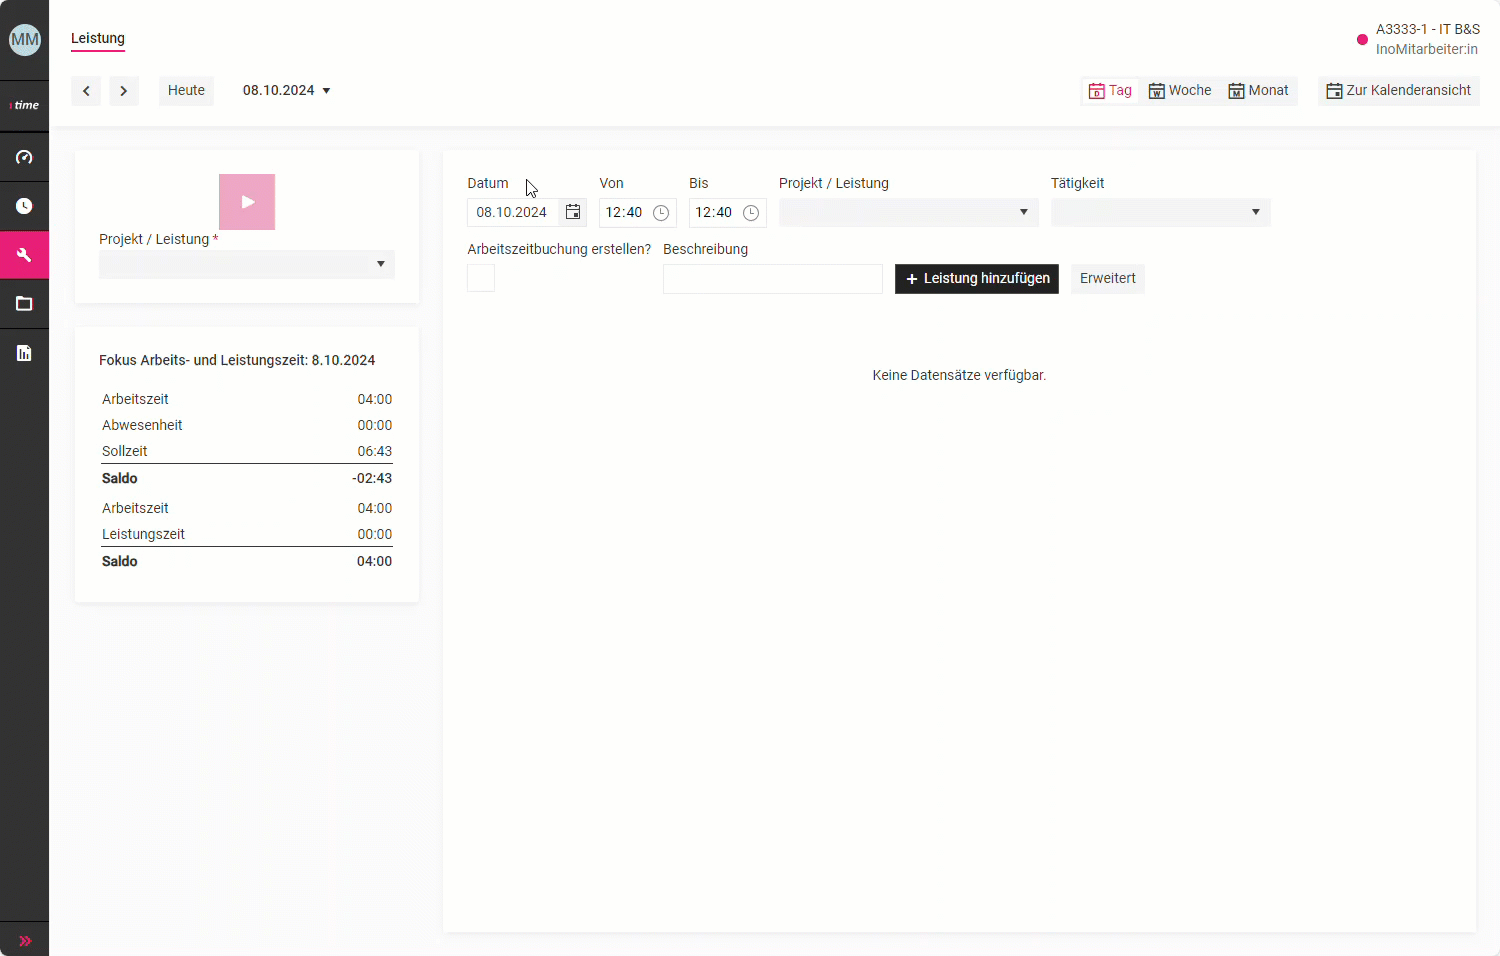
Task: Select the wrench Leistung icon in sidebar
Action: [24, 255]
